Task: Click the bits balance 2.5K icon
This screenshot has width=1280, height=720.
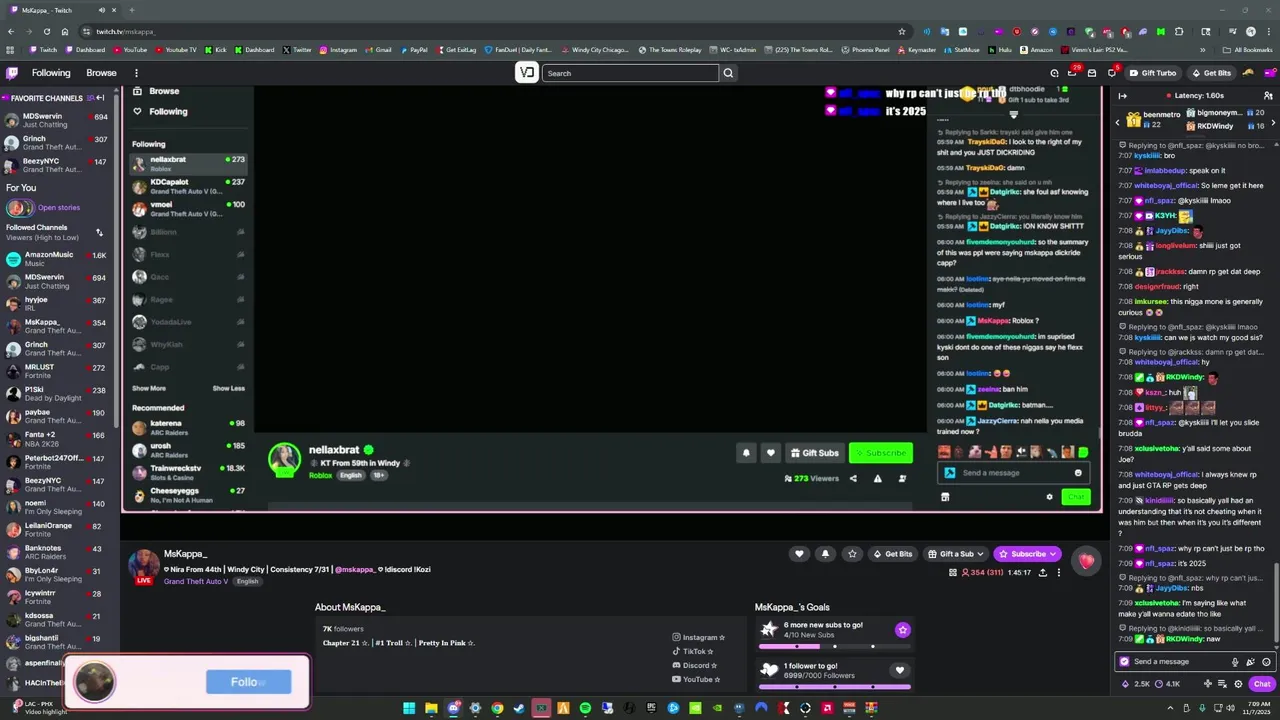Action: tap(1134, 684)
